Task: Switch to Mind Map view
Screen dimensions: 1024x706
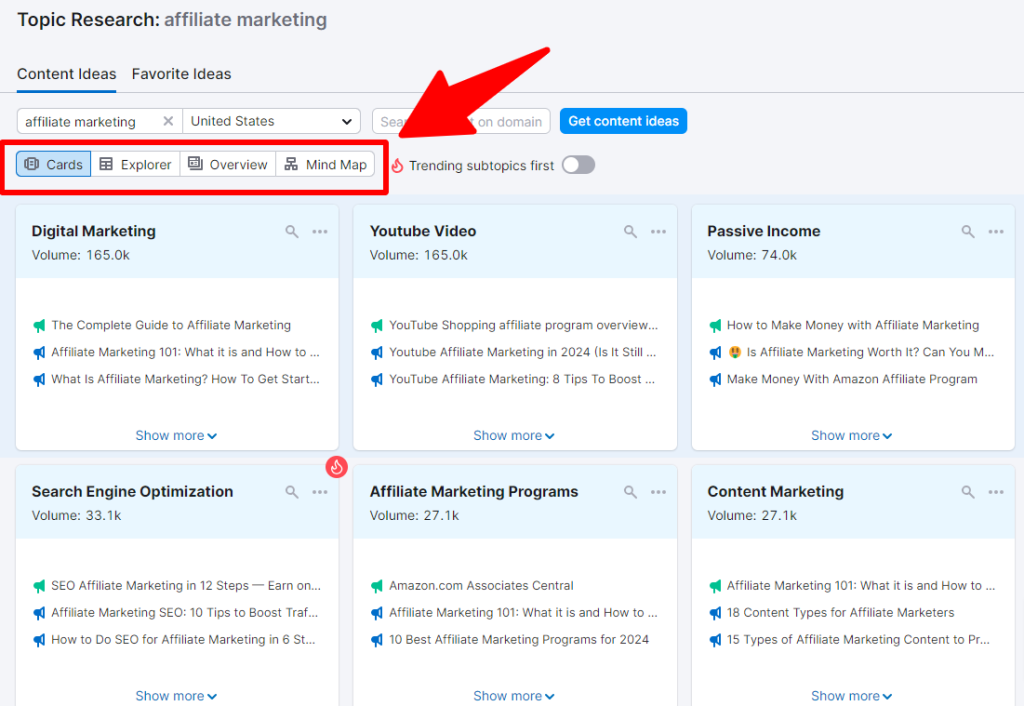Action: click(x=325, y=165)
